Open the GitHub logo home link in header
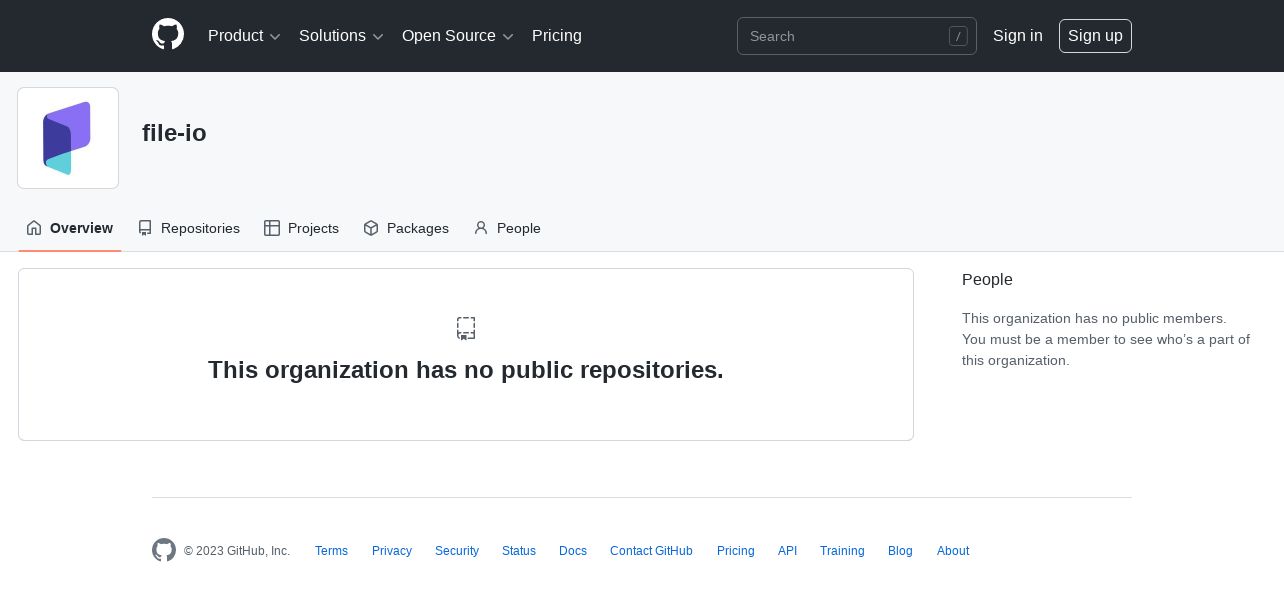 168,35
